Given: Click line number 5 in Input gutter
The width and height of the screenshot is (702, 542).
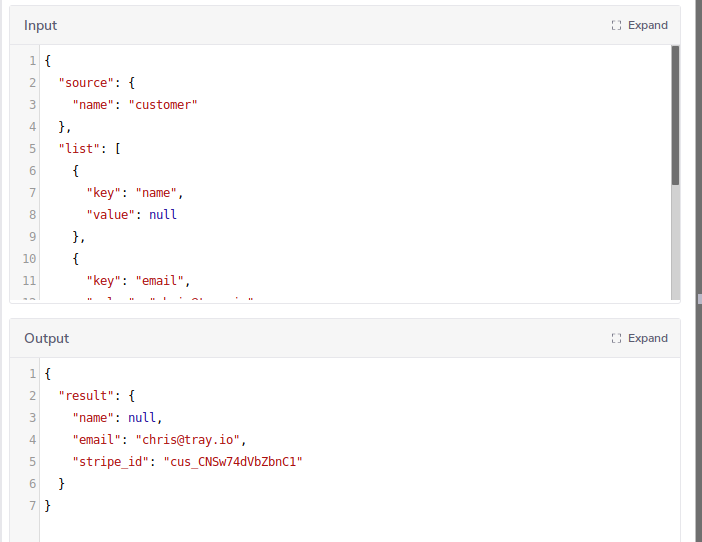Looking at the screenshot, I should 32,149.
